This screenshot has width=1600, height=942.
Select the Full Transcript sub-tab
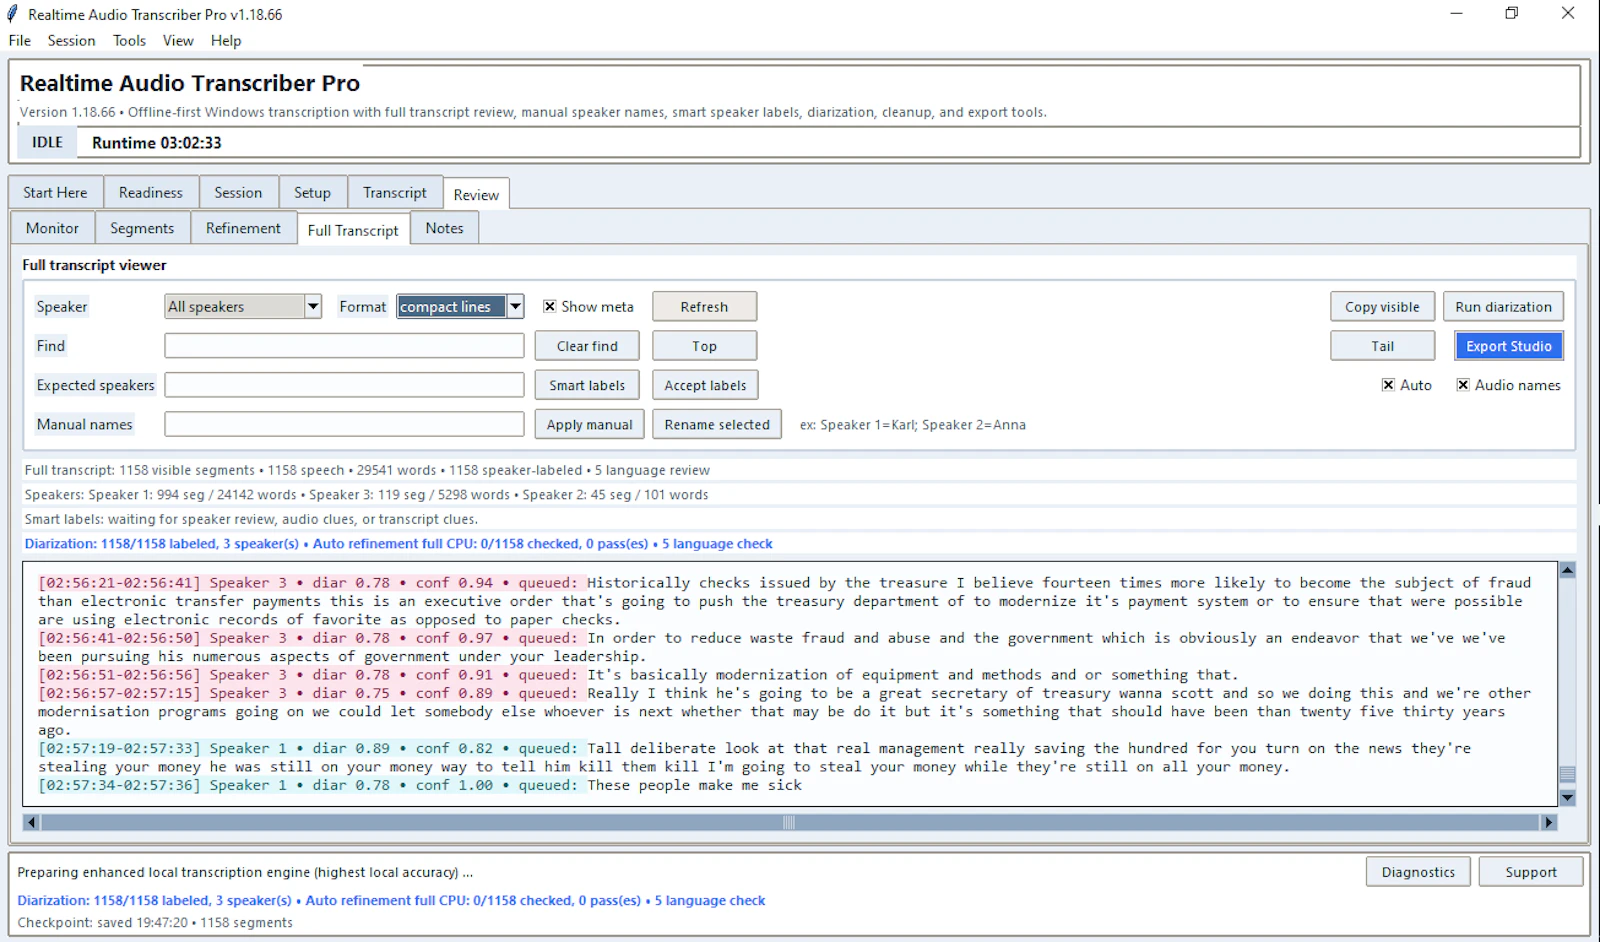353,230
